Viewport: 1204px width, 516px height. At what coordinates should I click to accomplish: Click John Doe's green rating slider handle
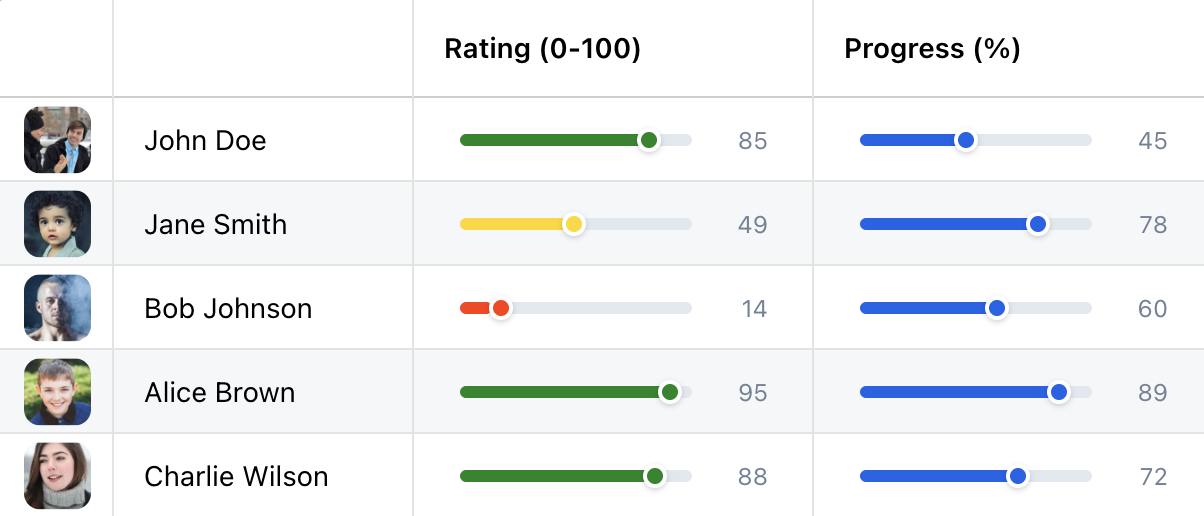649,140
